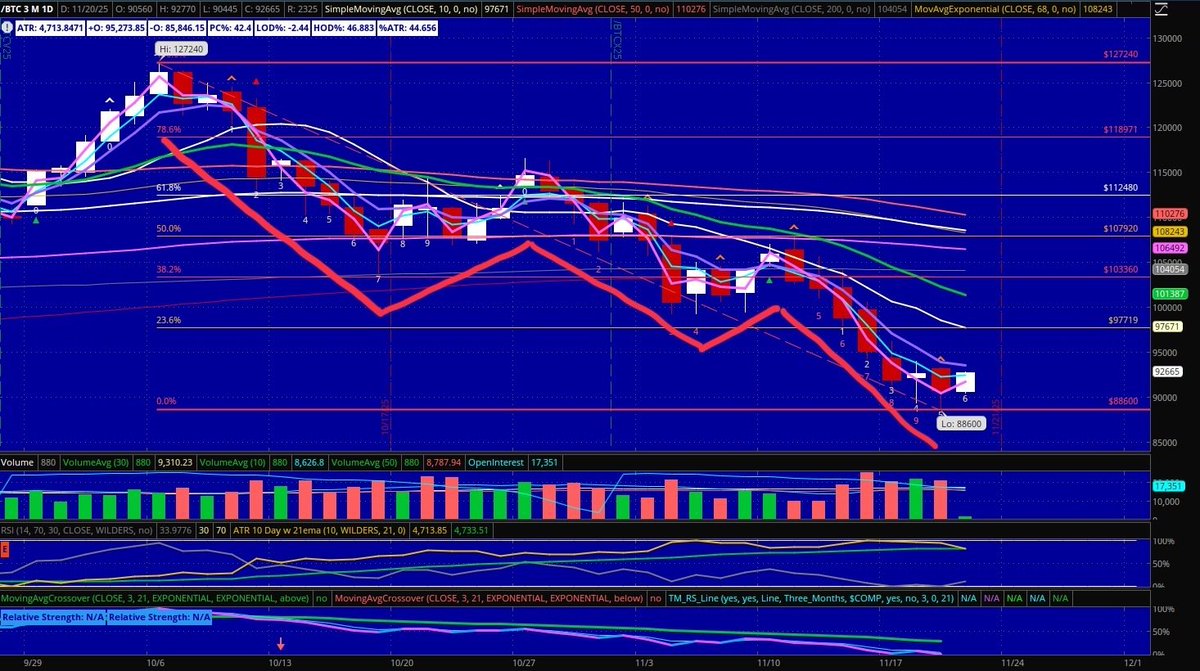Click the gray 104054 bubble on price axis
This screenshot has height=671, width=1200.
coord(1168,269)
